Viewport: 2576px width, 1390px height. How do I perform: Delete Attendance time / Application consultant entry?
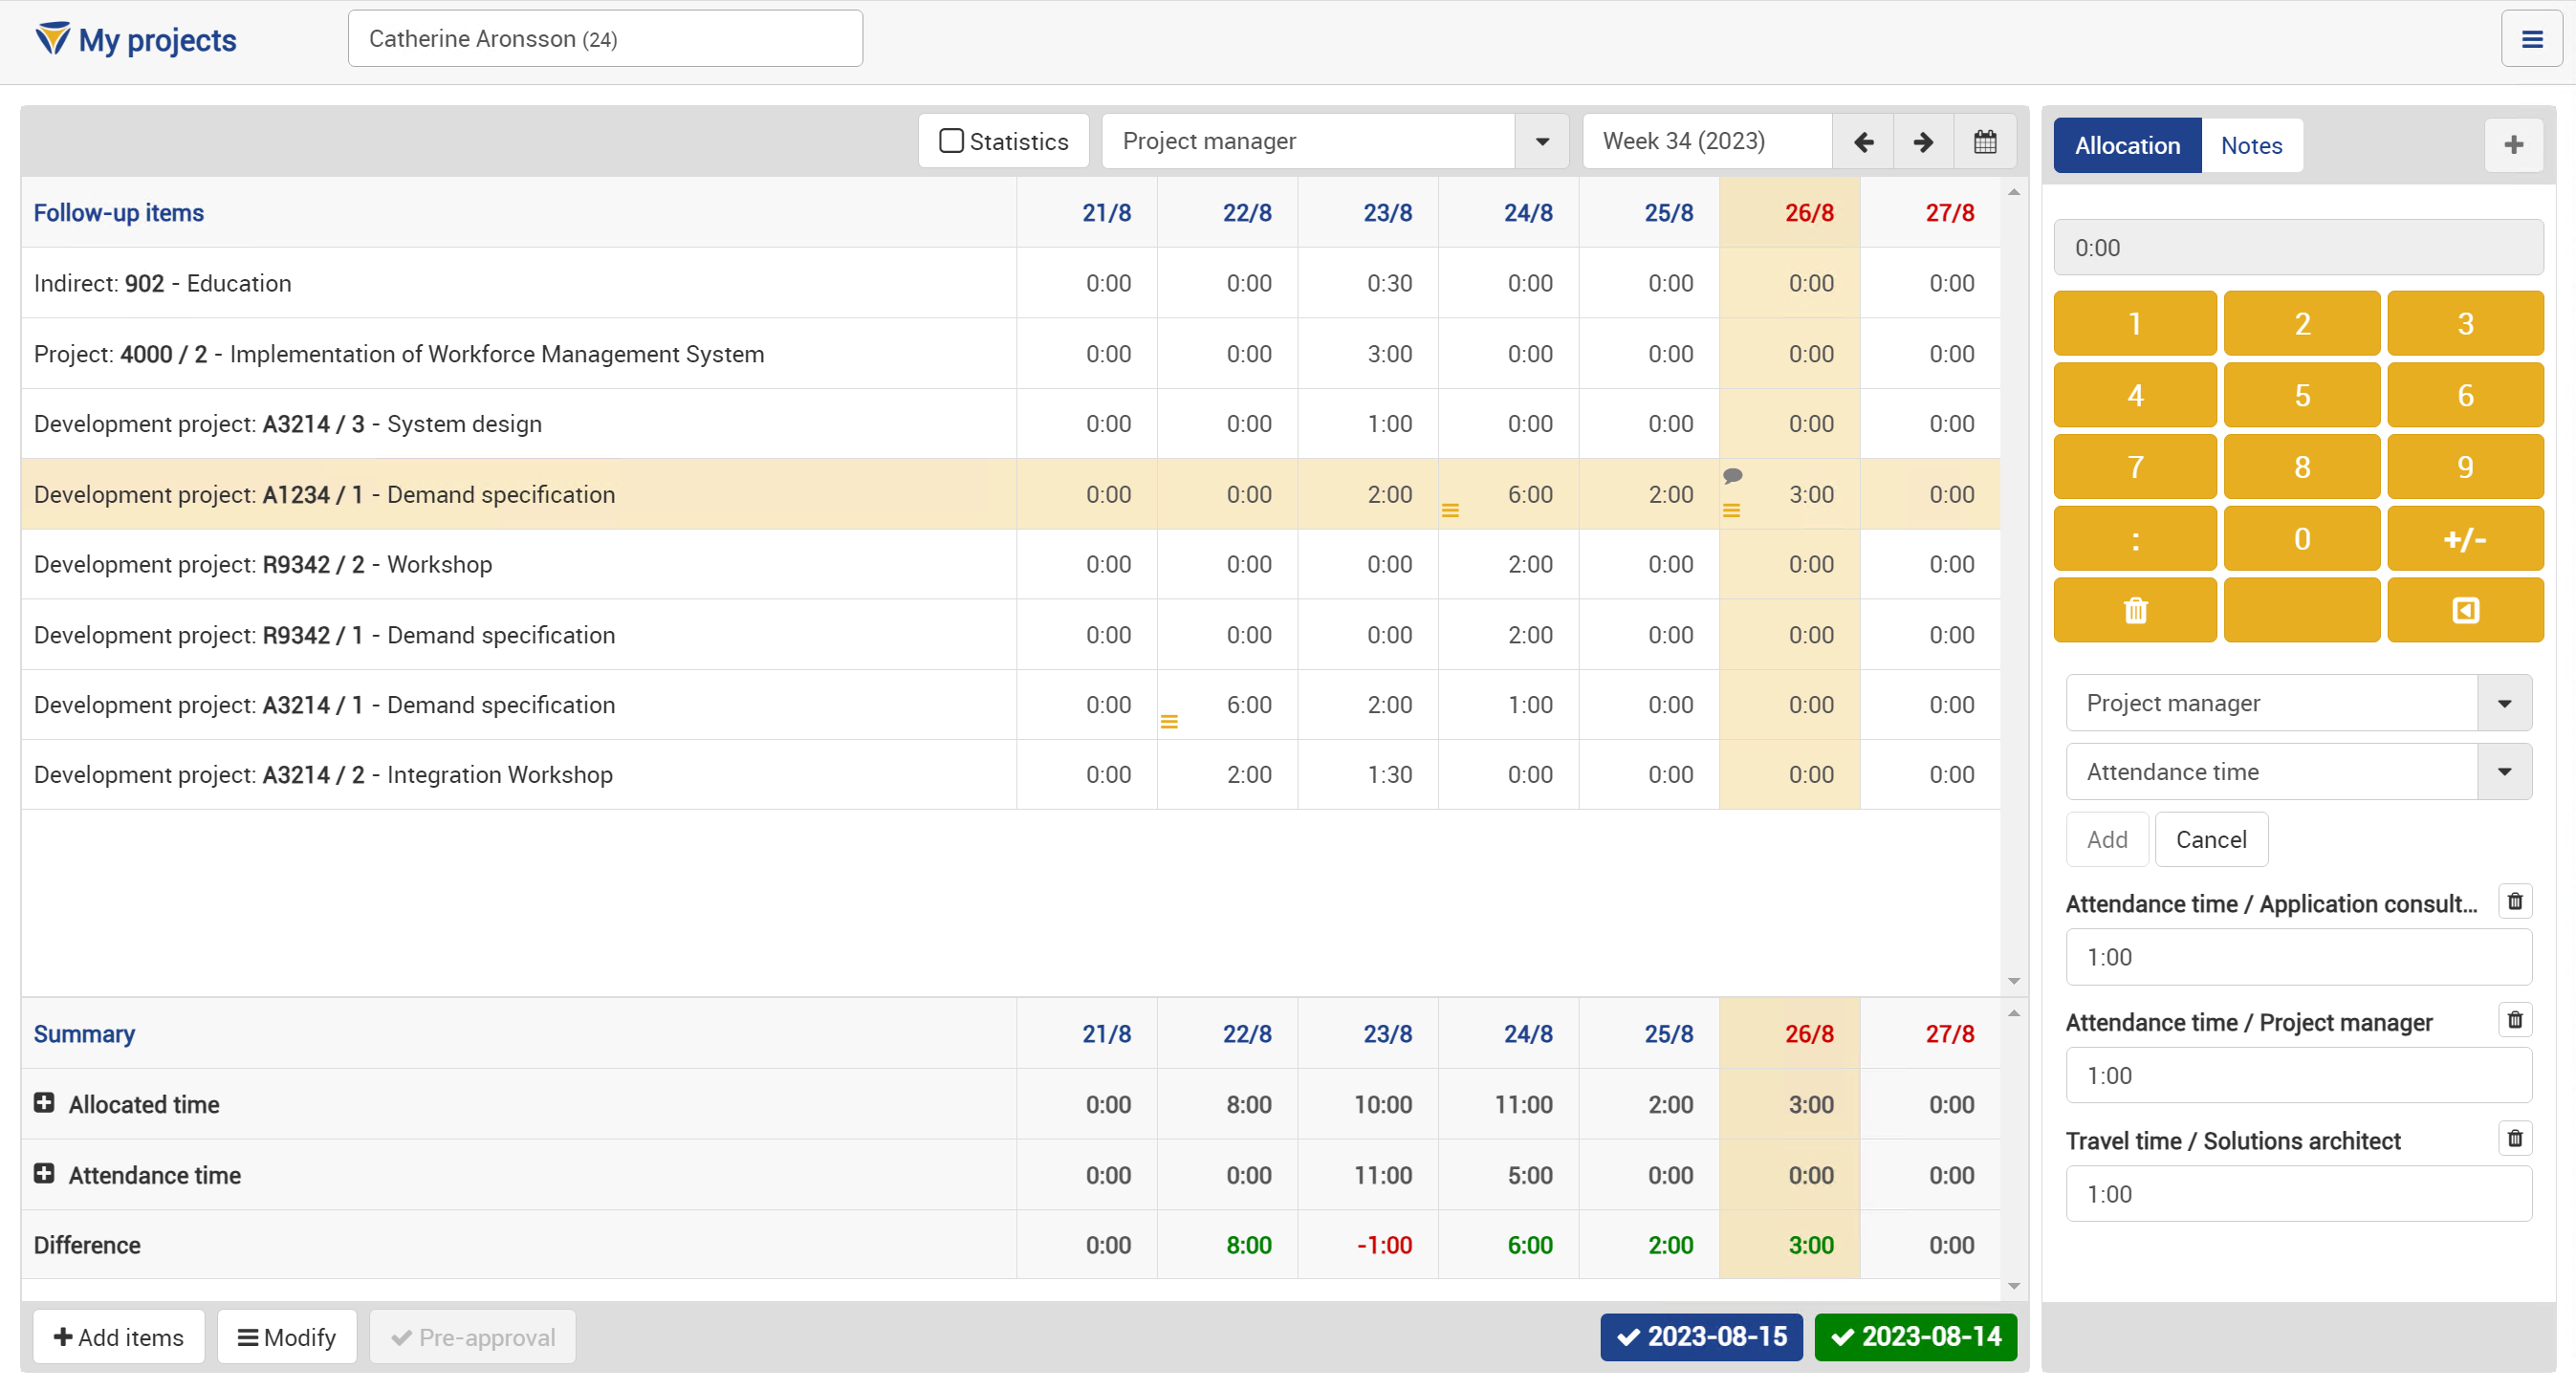tap(2514, 901)
